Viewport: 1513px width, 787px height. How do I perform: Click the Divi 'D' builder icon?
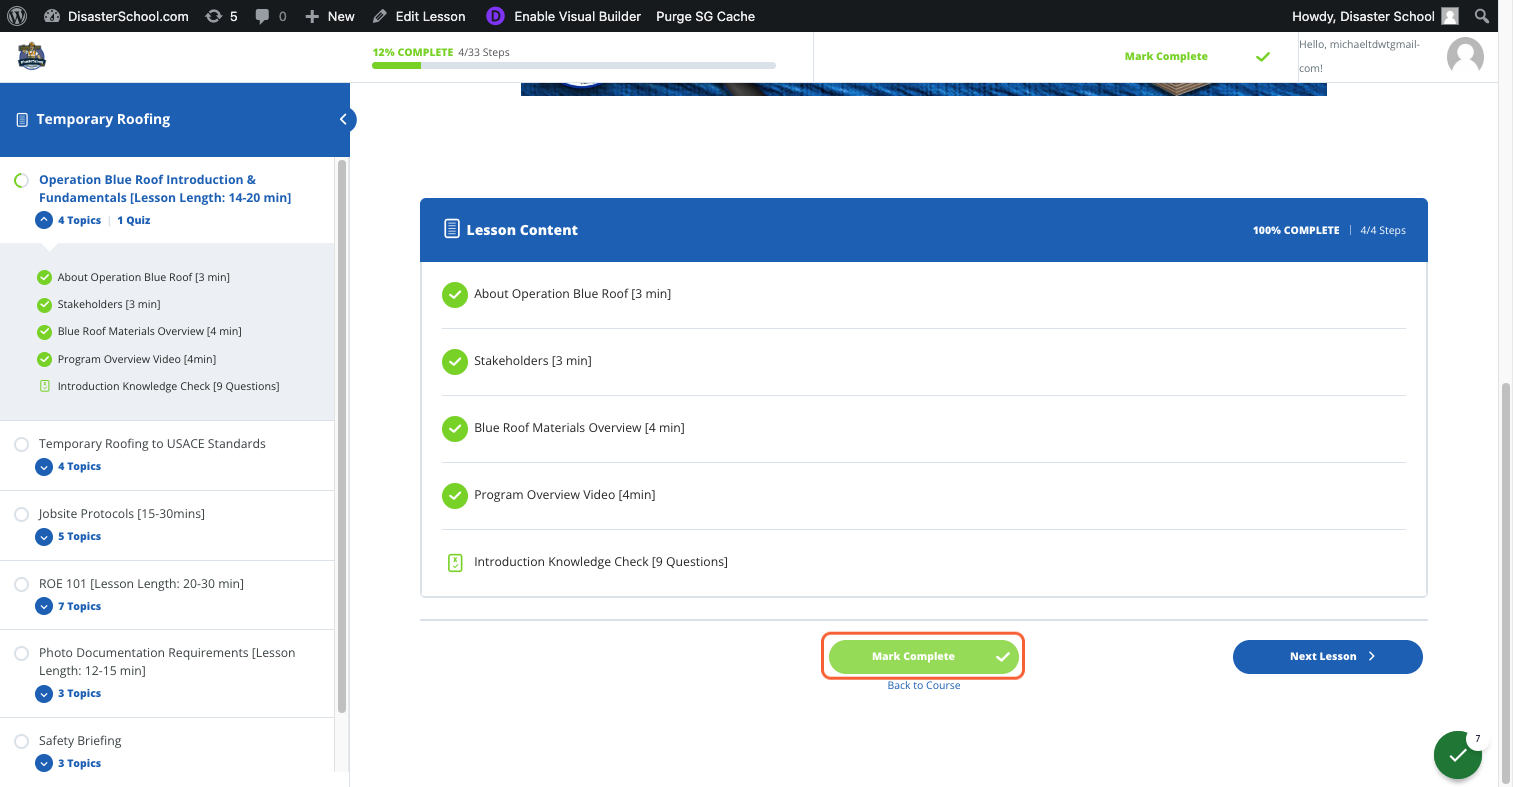495,16
